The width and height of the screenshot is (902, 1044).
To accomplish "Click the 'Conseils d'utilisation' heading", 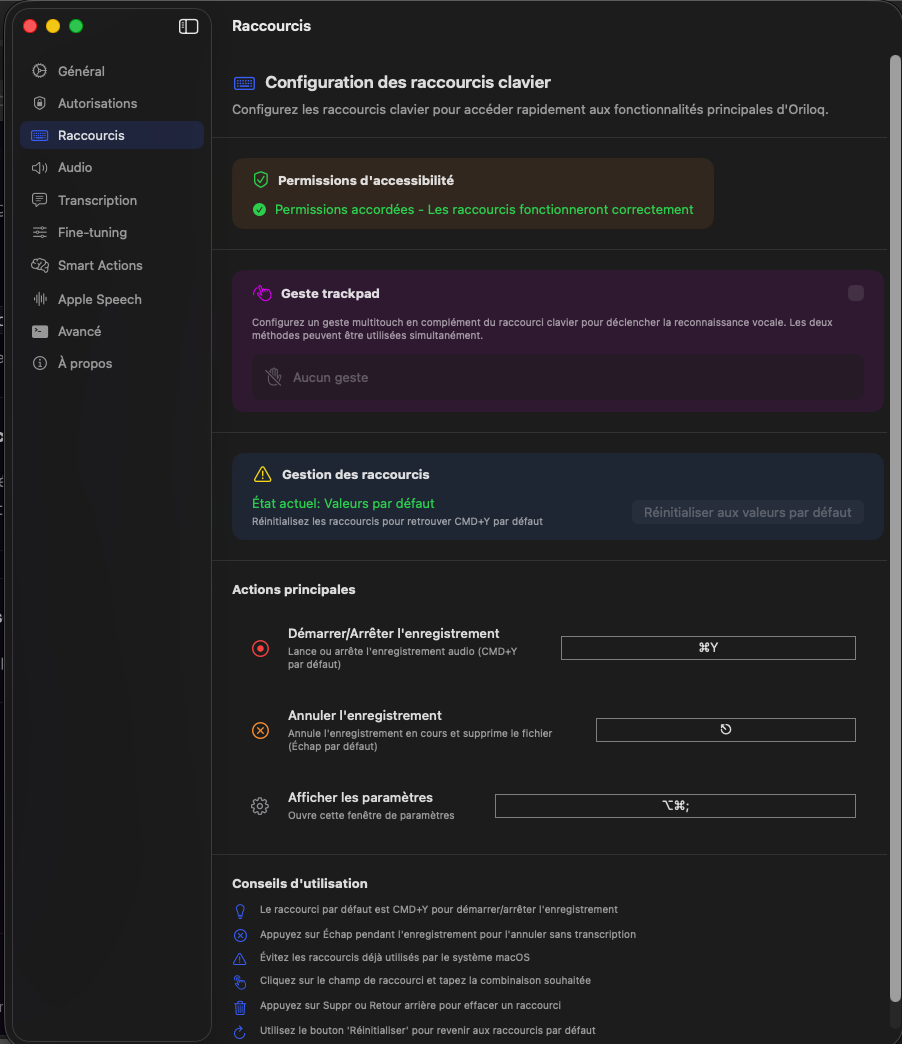I will pyautogui.click(x=300, y=884).
